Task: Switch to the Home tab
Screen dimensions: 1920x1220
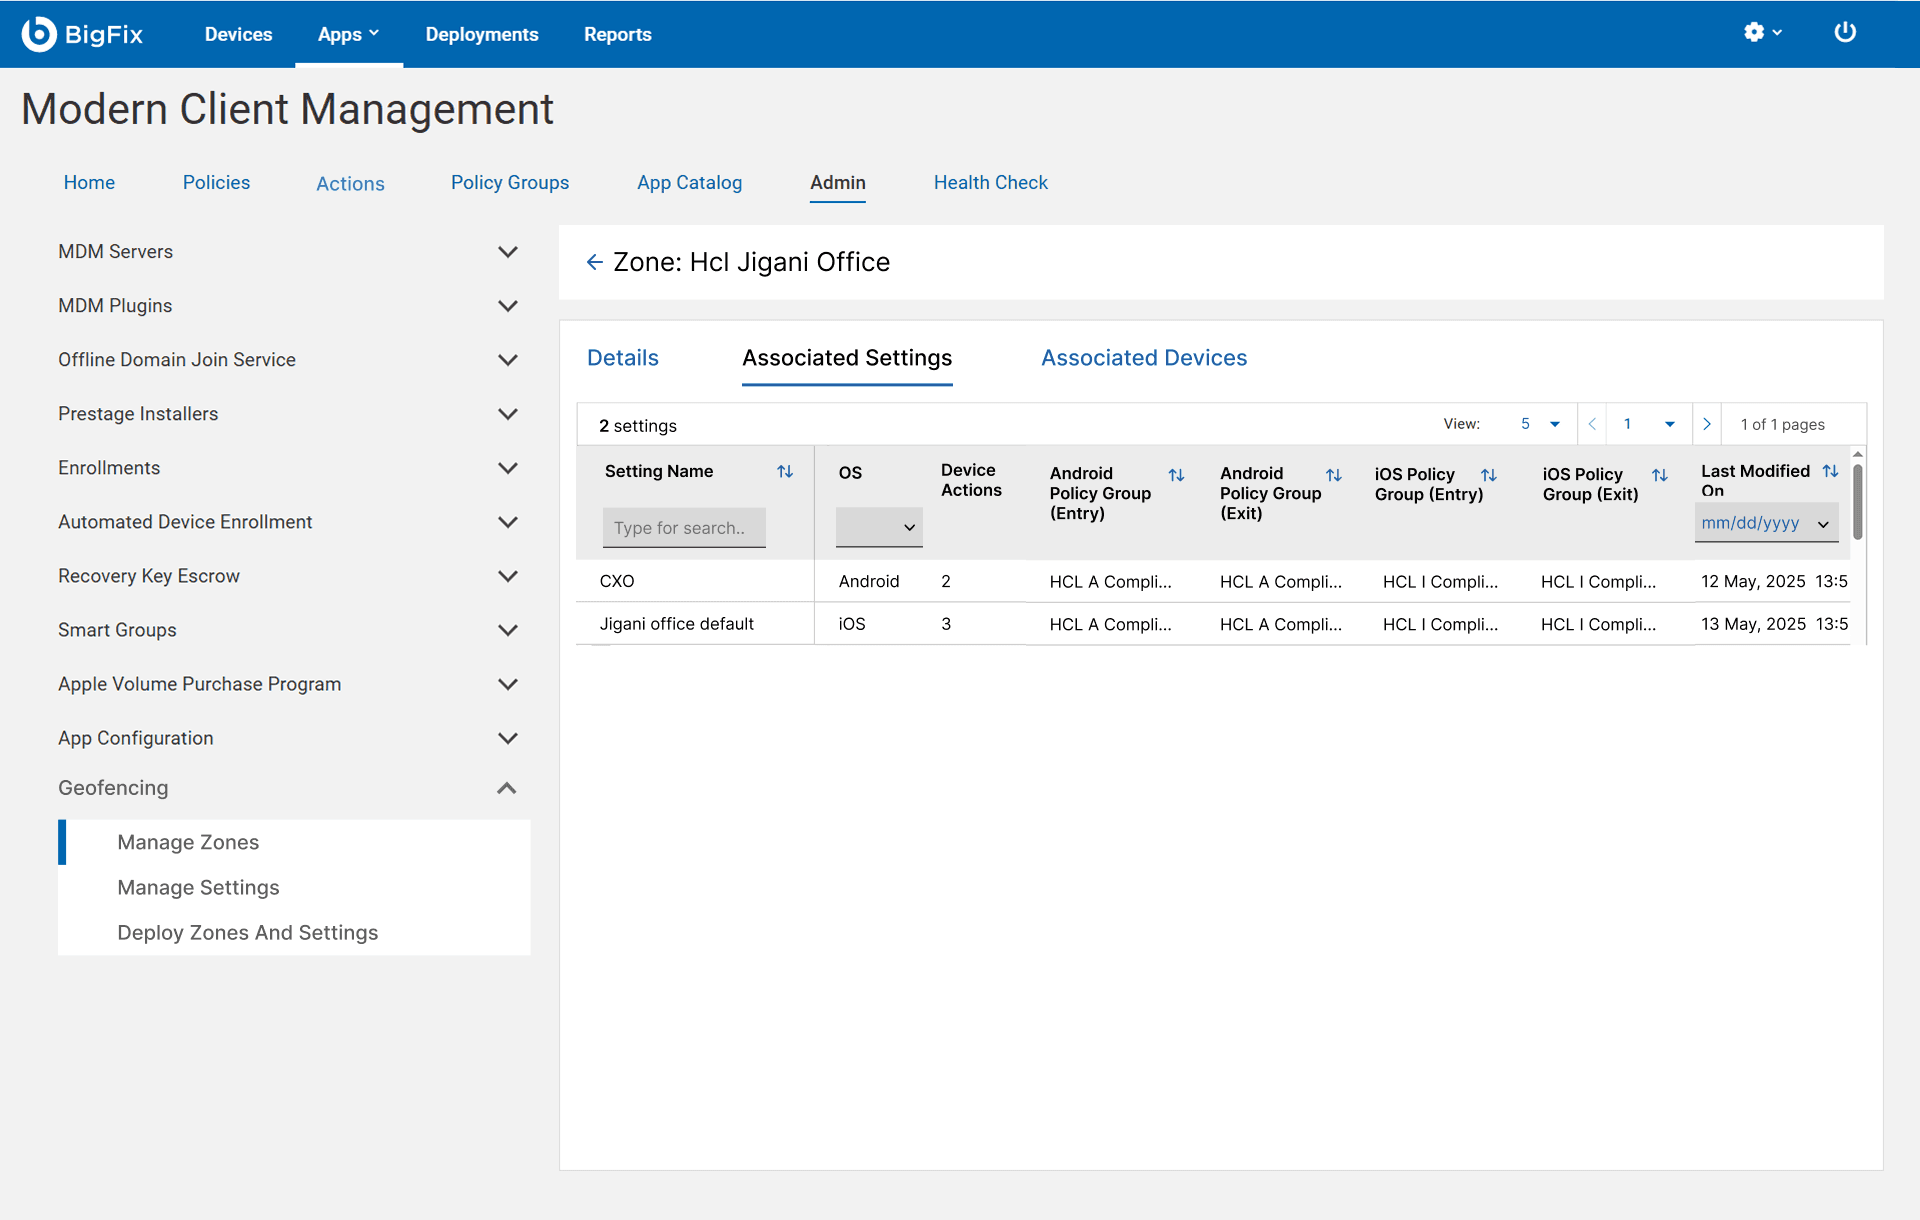Action: pos(89,183)
